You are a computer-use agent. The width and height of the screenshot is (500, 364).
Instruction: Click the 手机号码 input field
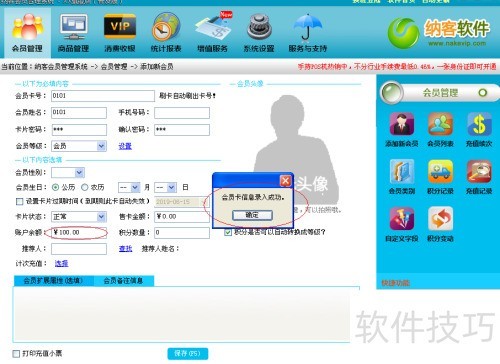182,113
